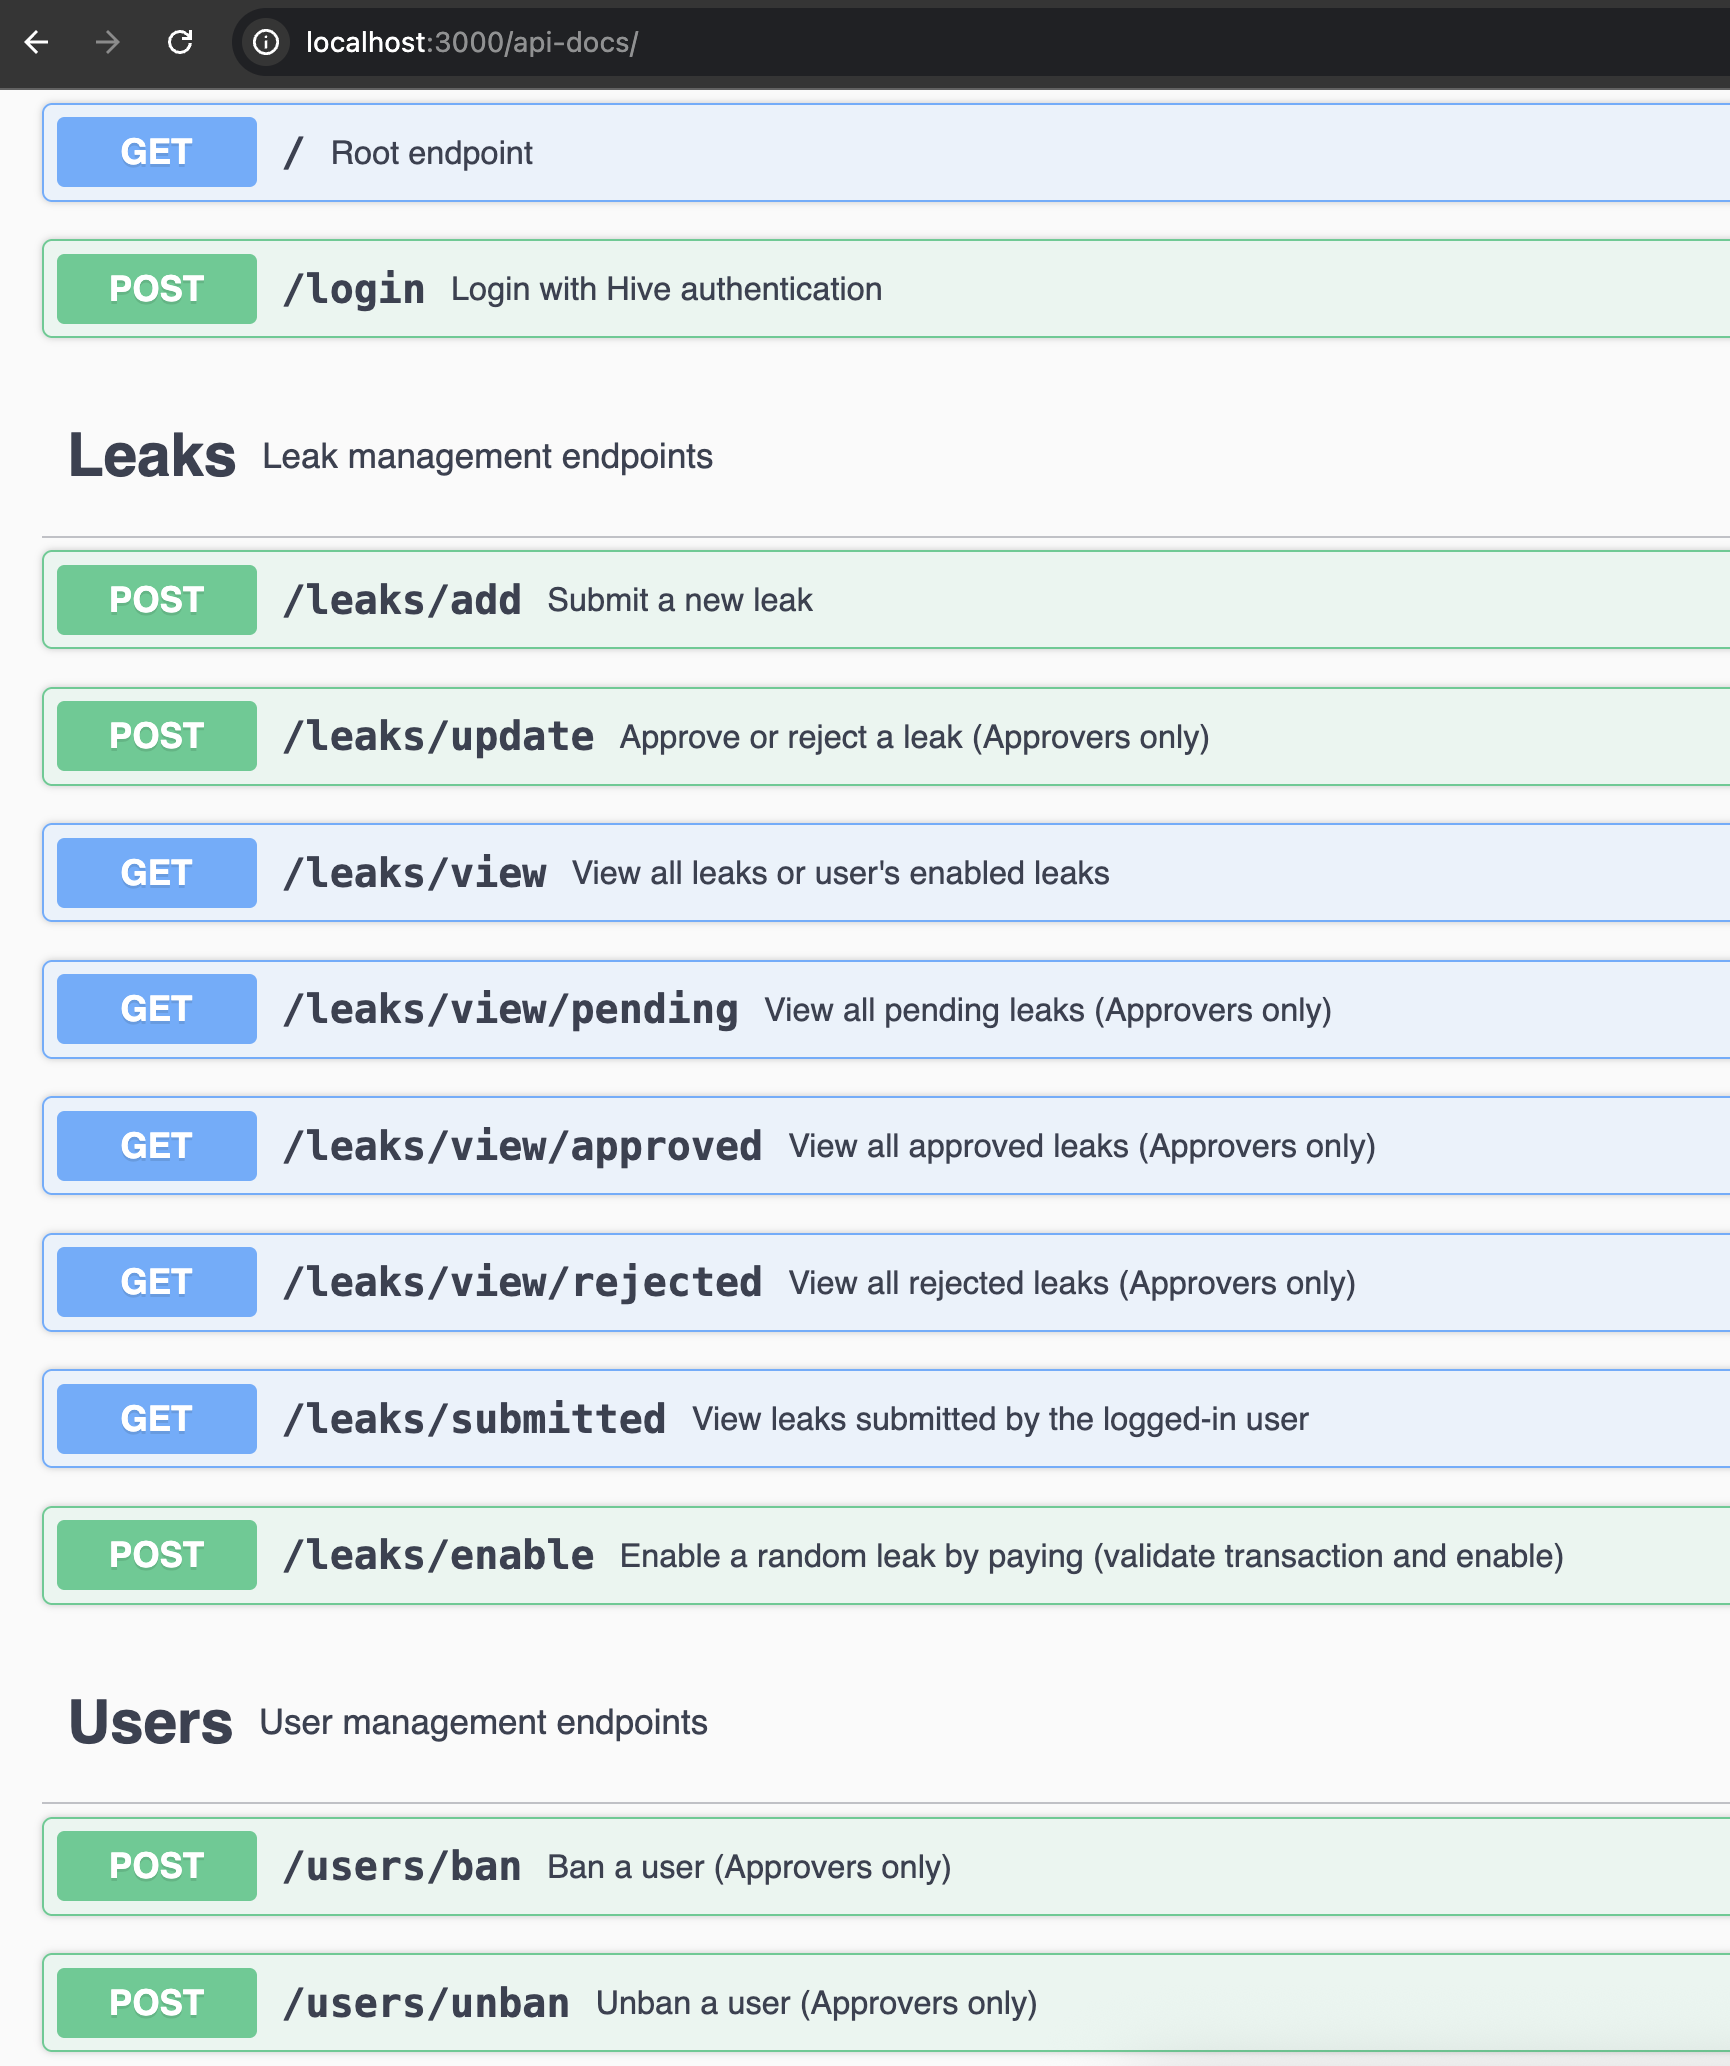Click the GET badge on /leaks/view
This screenshot has width=1730, height=2066.
(156, 872)
